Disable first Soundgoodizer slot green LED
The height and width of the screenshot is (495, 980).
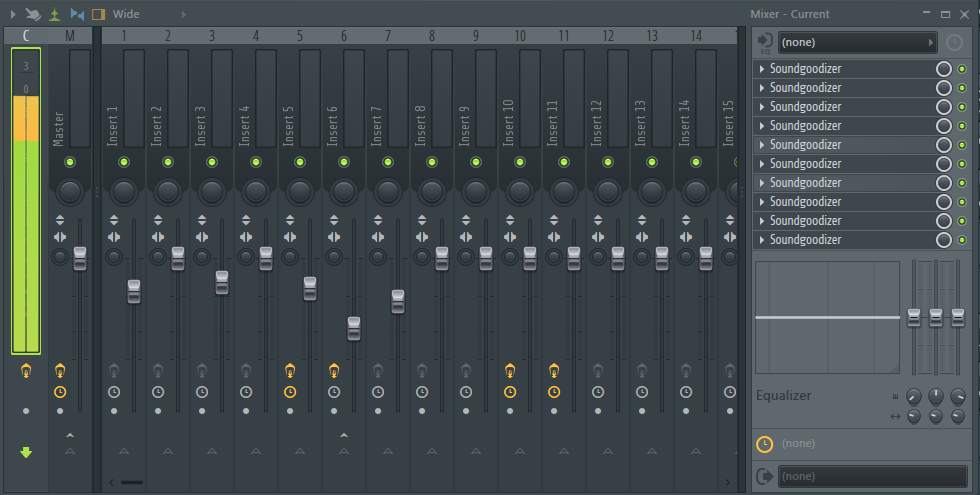962,69
